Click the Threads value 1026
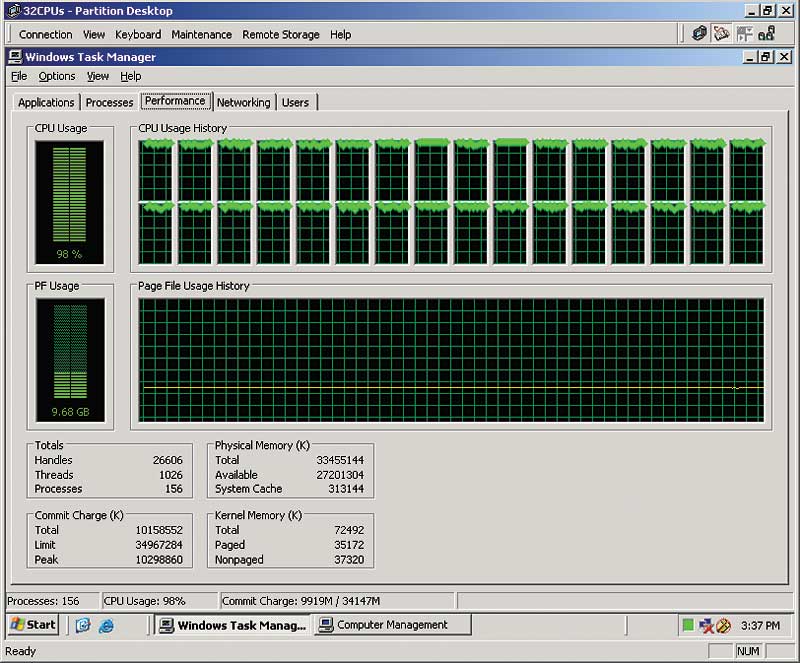Screen dimensions: 800x663 170,475
